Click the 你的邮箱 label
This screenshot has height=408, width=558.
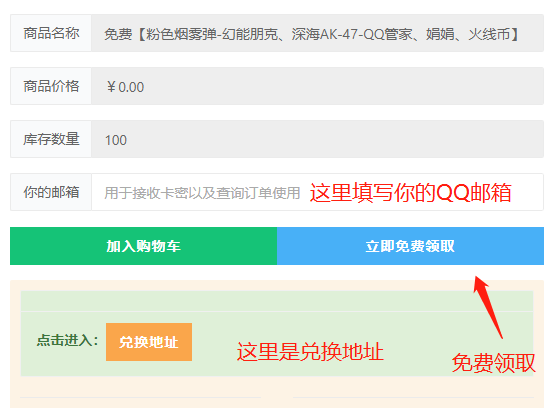(51, 192)
